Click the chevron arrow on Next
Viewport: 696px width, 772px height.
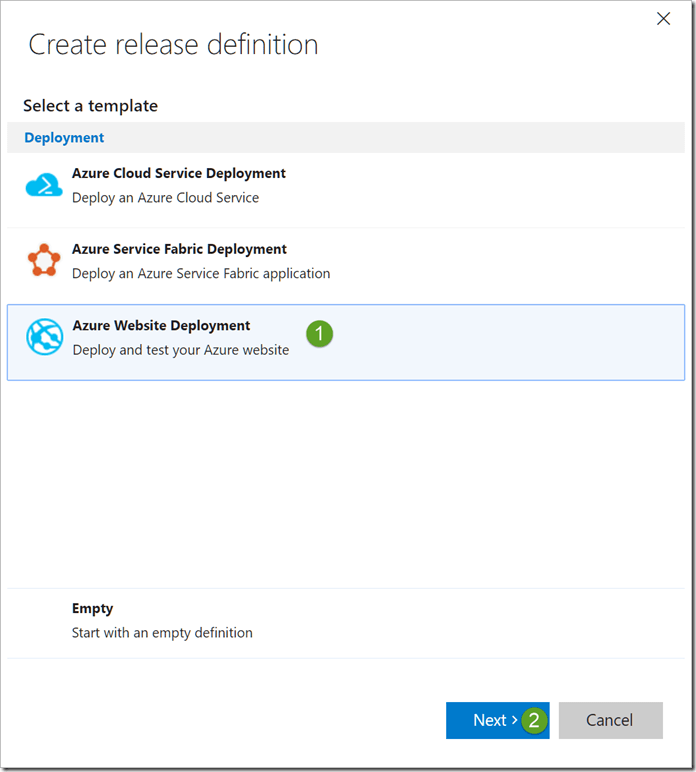(515, 721)
